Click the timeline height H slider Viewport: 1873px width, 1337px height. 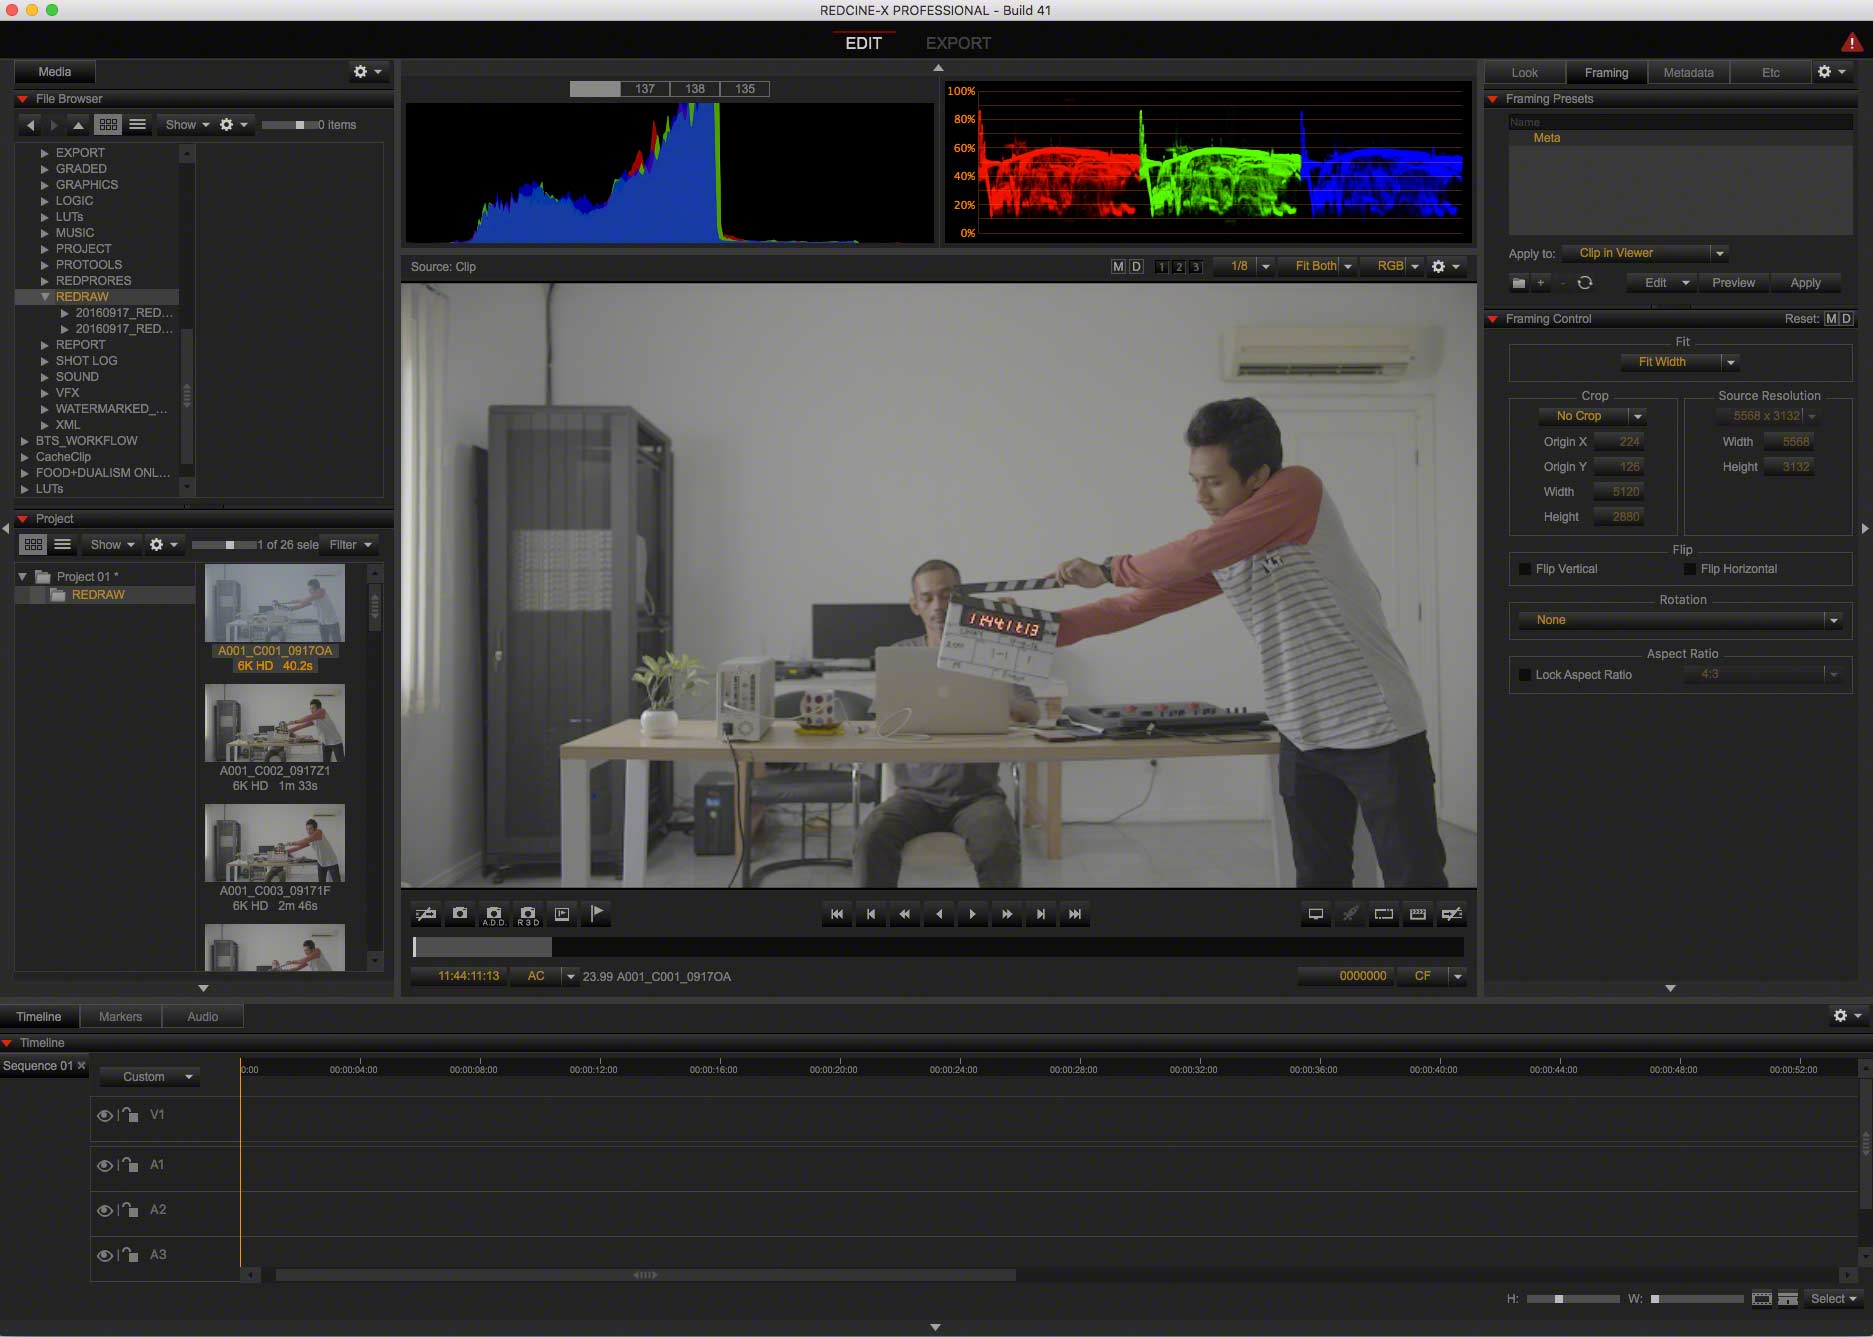[x=1572, y=1299]
